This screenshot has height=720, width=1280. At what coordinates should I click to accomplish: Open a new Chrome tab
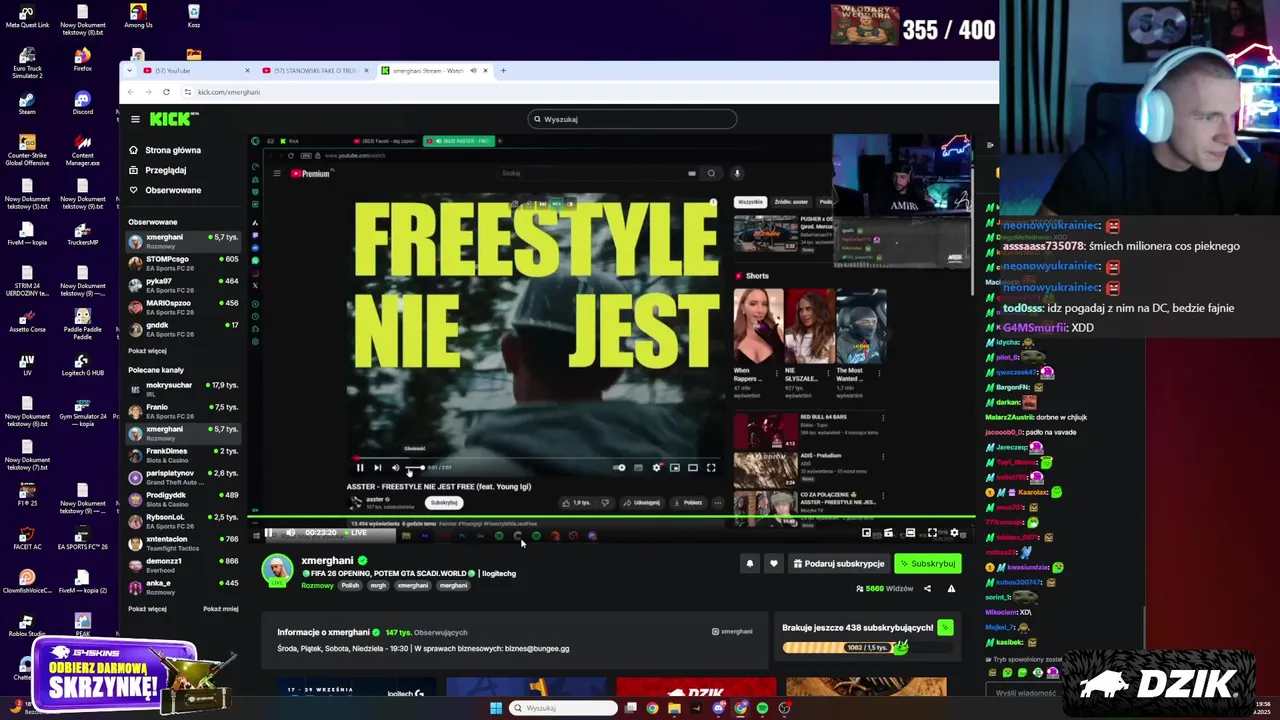point(503,71)
